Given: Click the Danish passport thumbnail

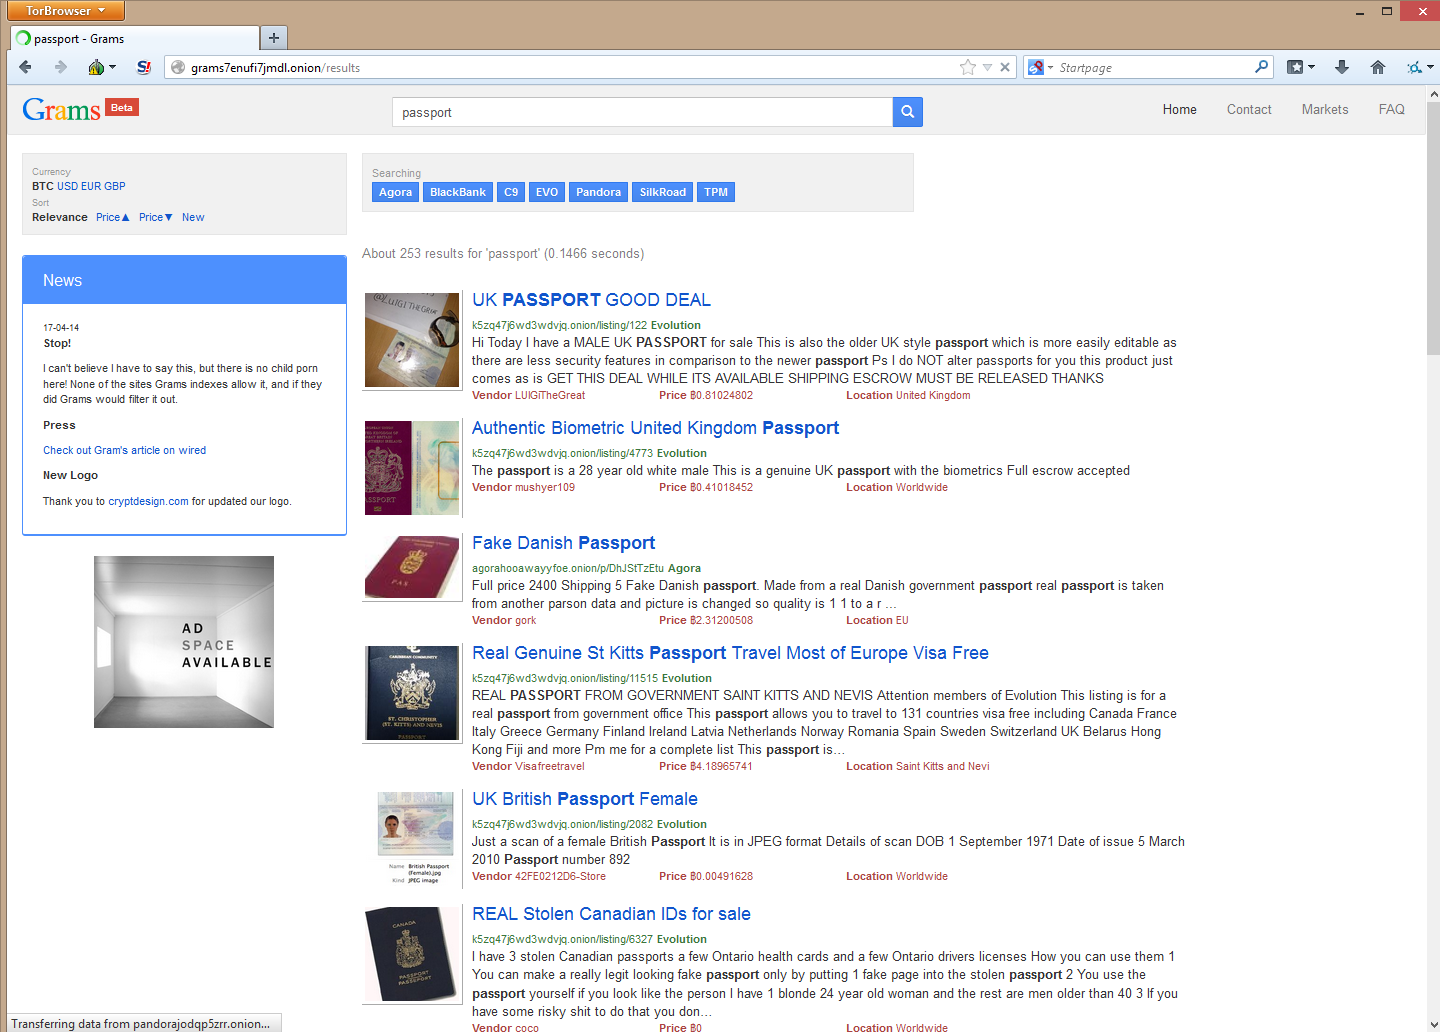Looking at the screenshot, I should coord(412,567).
